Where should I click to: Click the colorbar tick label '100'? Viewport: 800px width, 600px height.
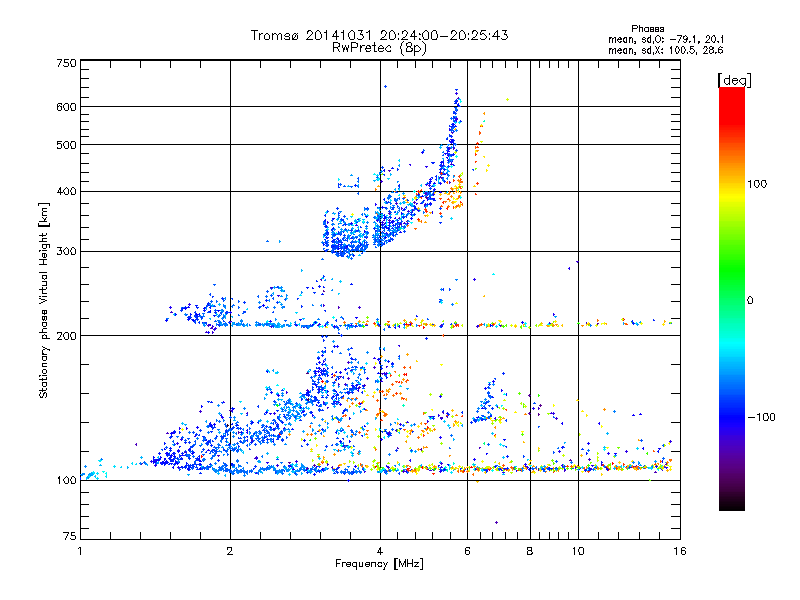tap(757, 184)
